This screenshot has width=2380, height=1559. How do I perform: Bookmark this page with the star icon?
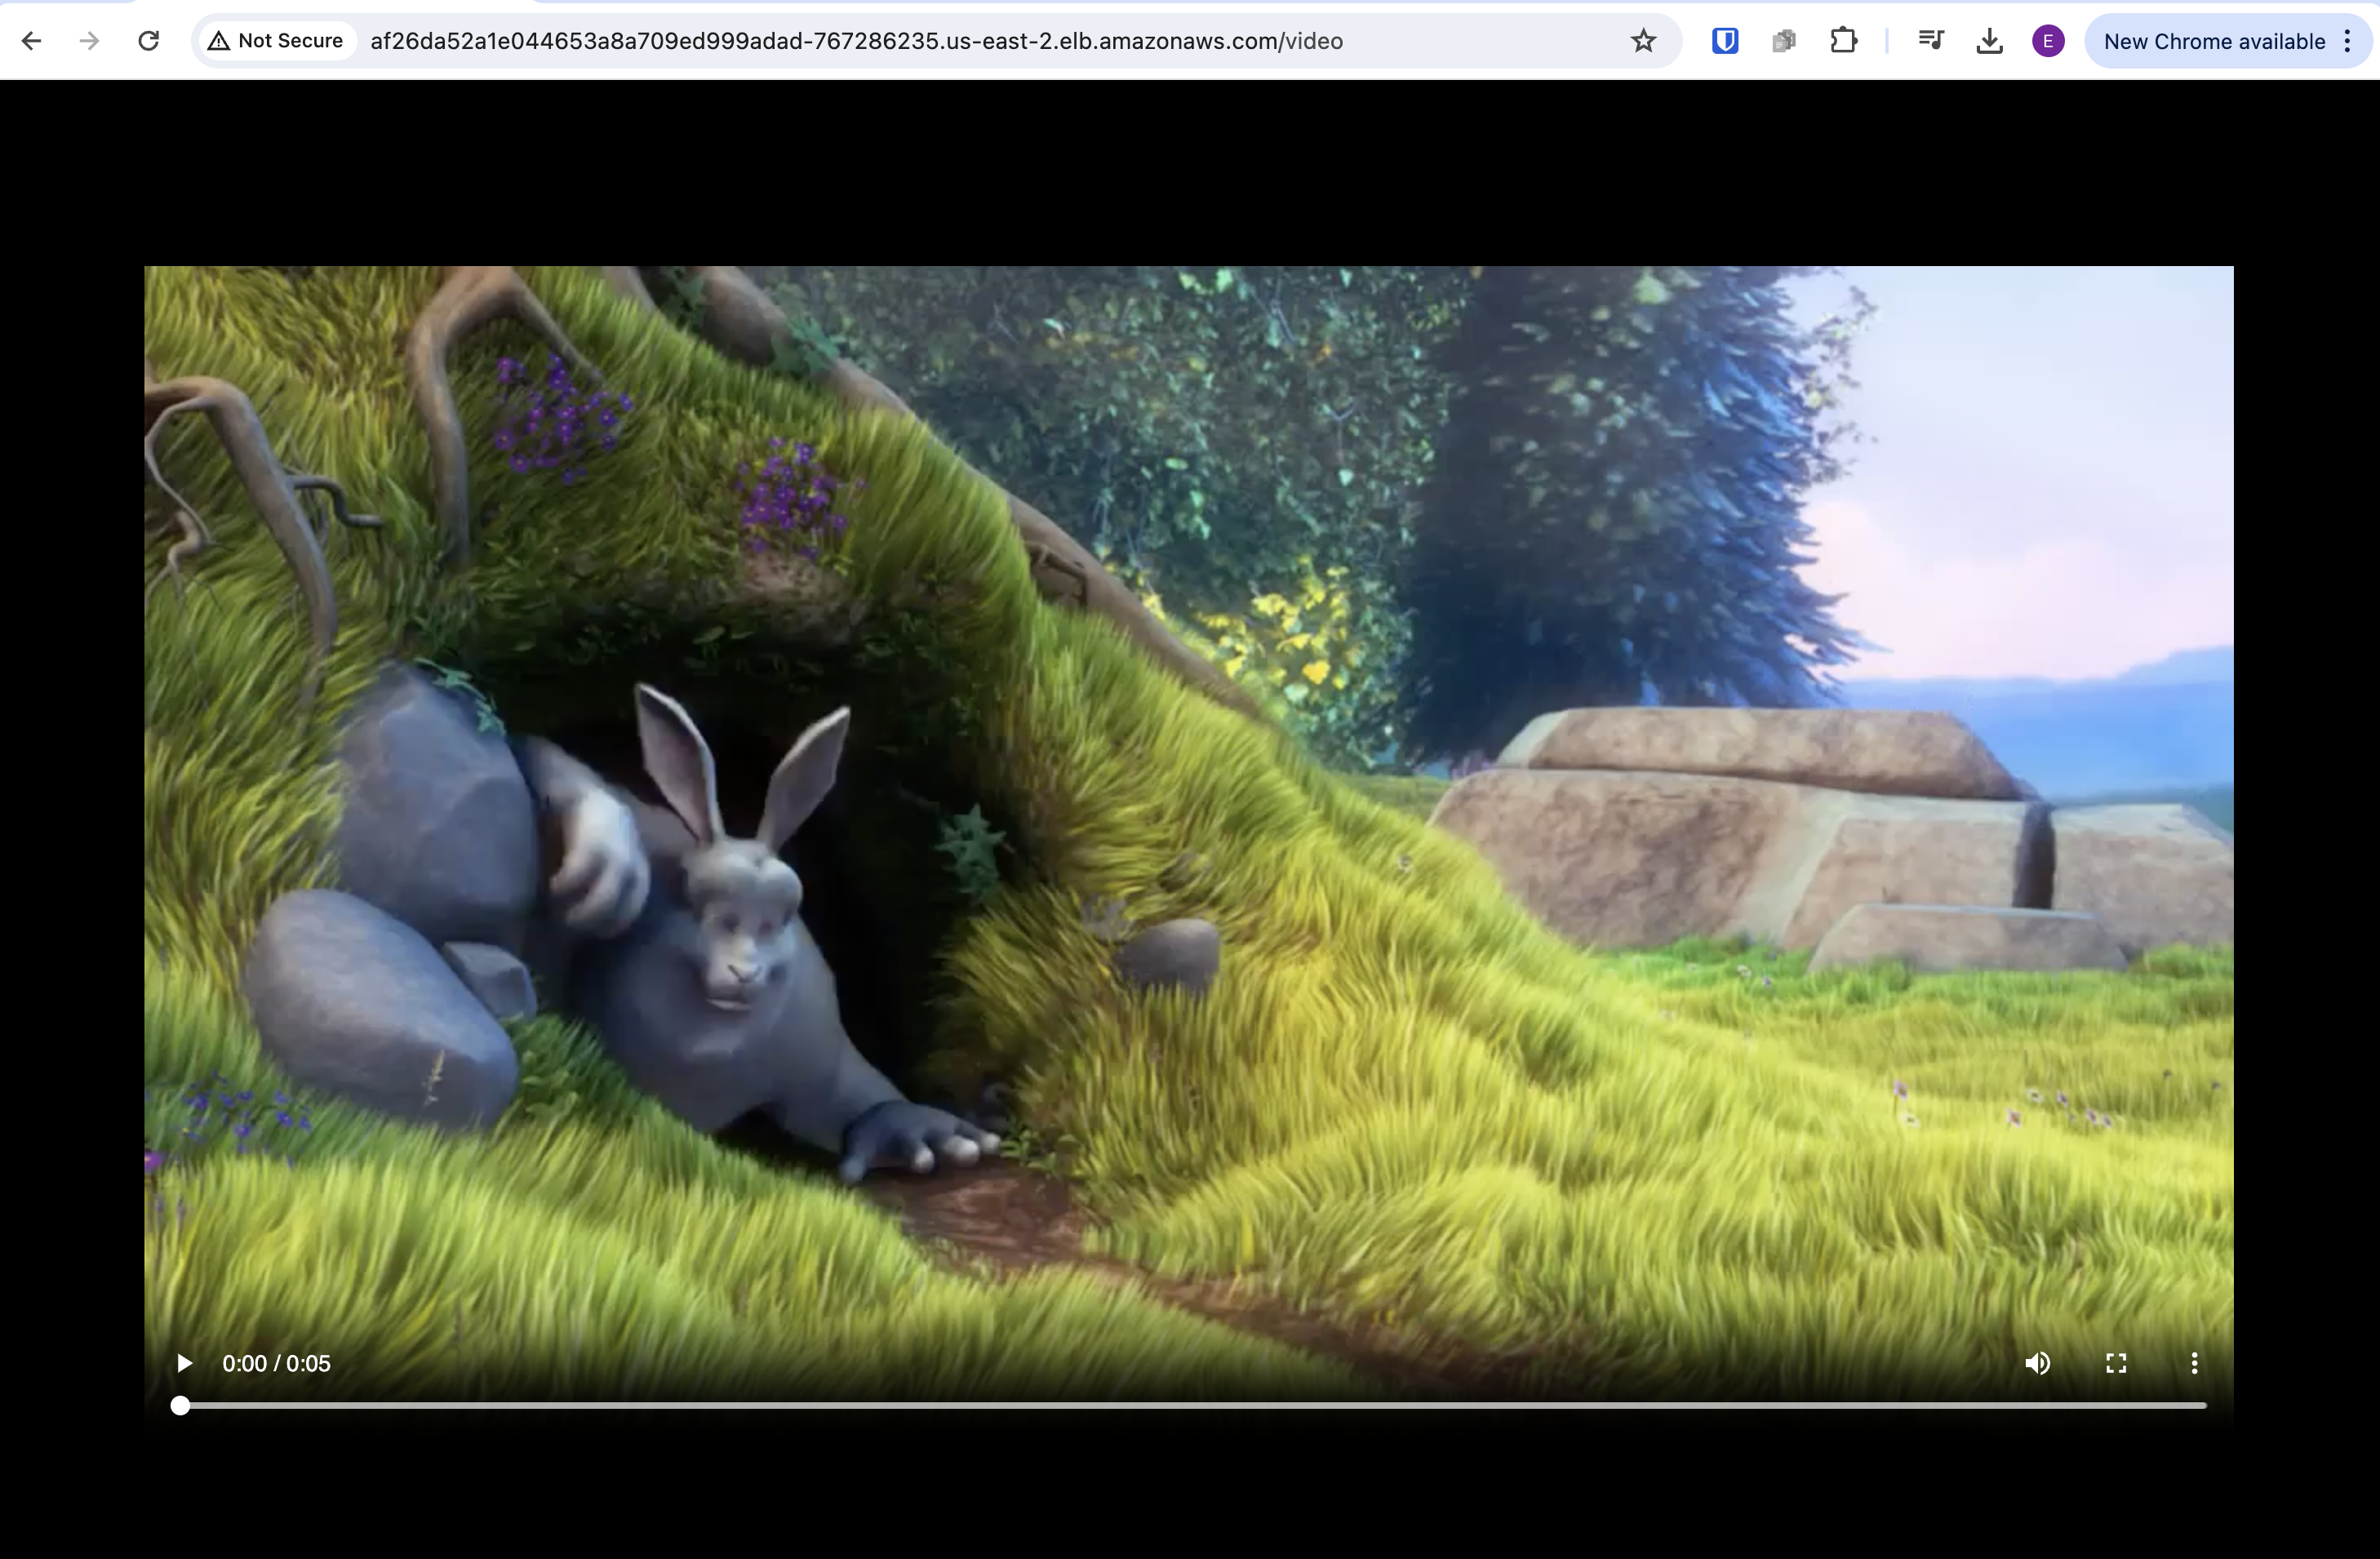pos(1643,41)
